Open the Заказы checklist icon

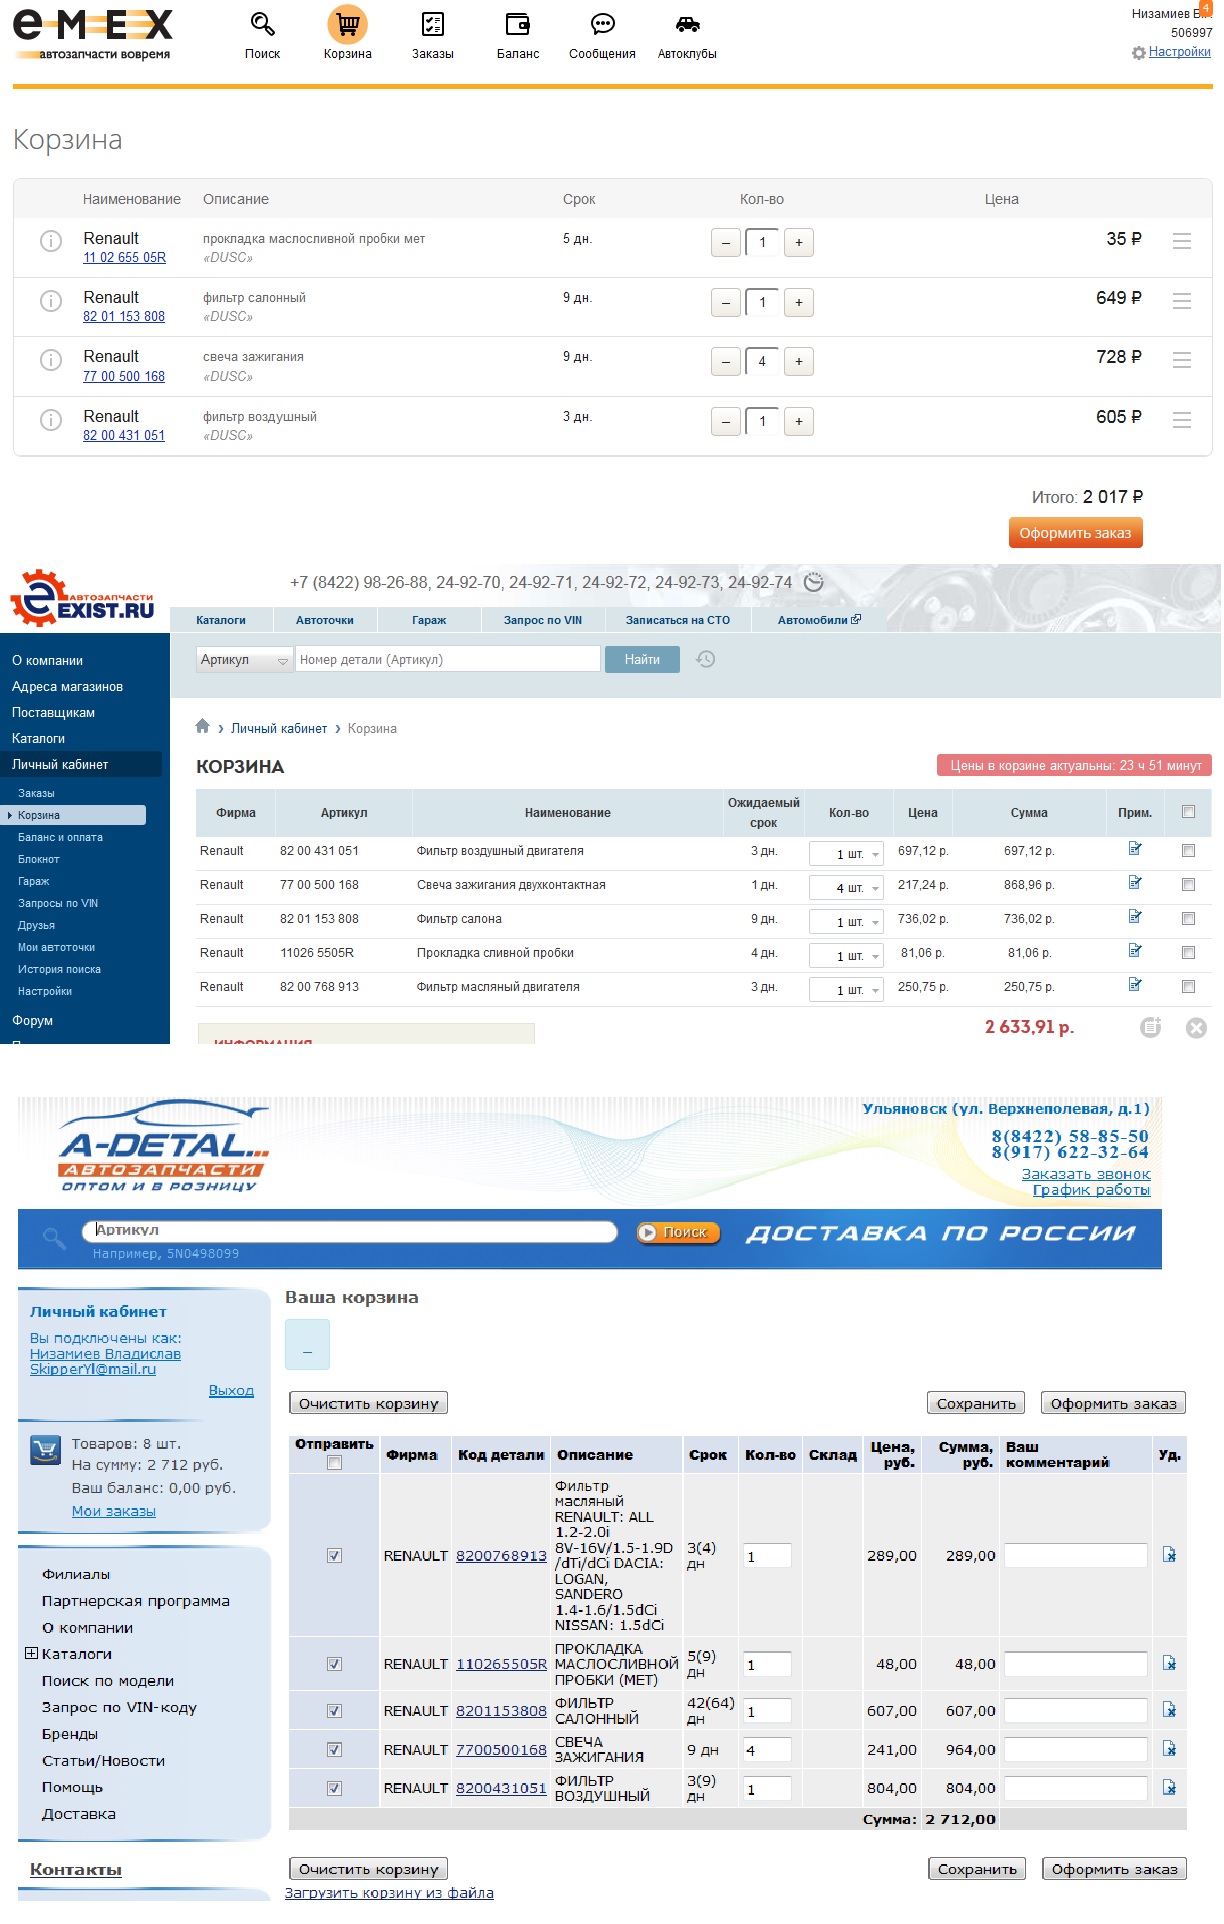click(x=432, y=24)
